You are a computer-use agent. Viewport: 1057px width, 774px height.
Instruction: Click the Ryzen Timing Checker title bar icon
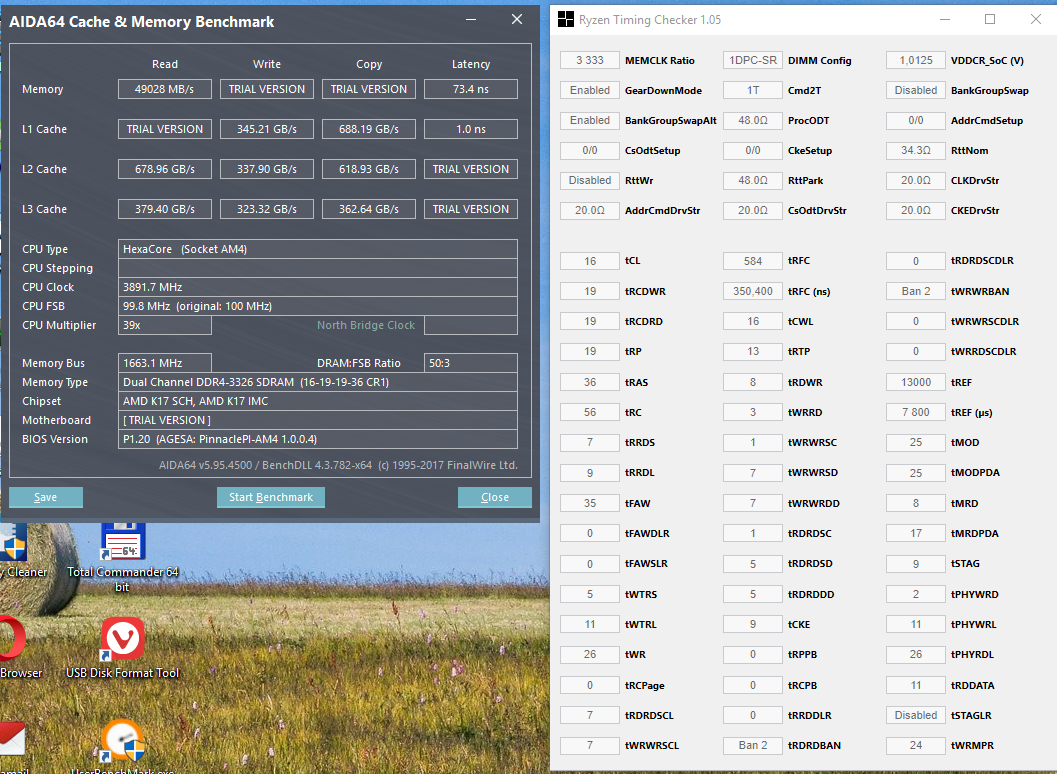coord(566,20)
